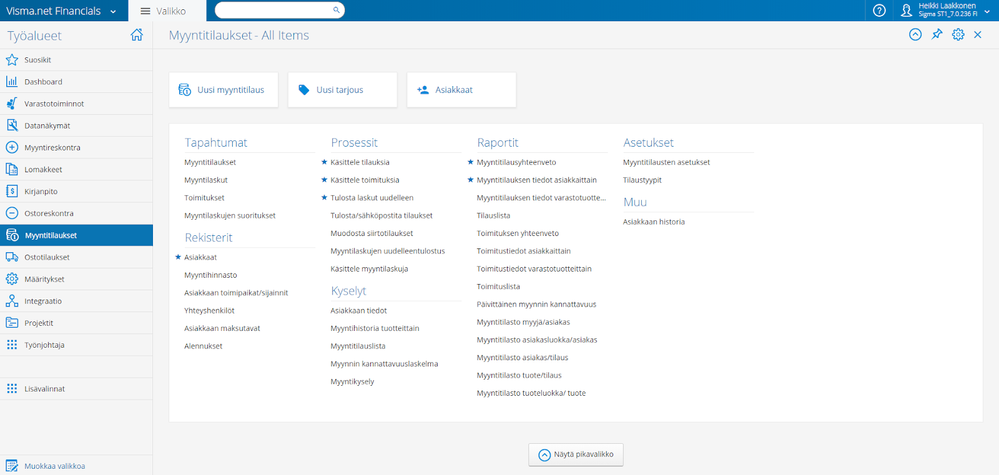999x475 pixels.
Task: Open Myyntitilausten asetukset link
Action: click(x=666, y=162)
